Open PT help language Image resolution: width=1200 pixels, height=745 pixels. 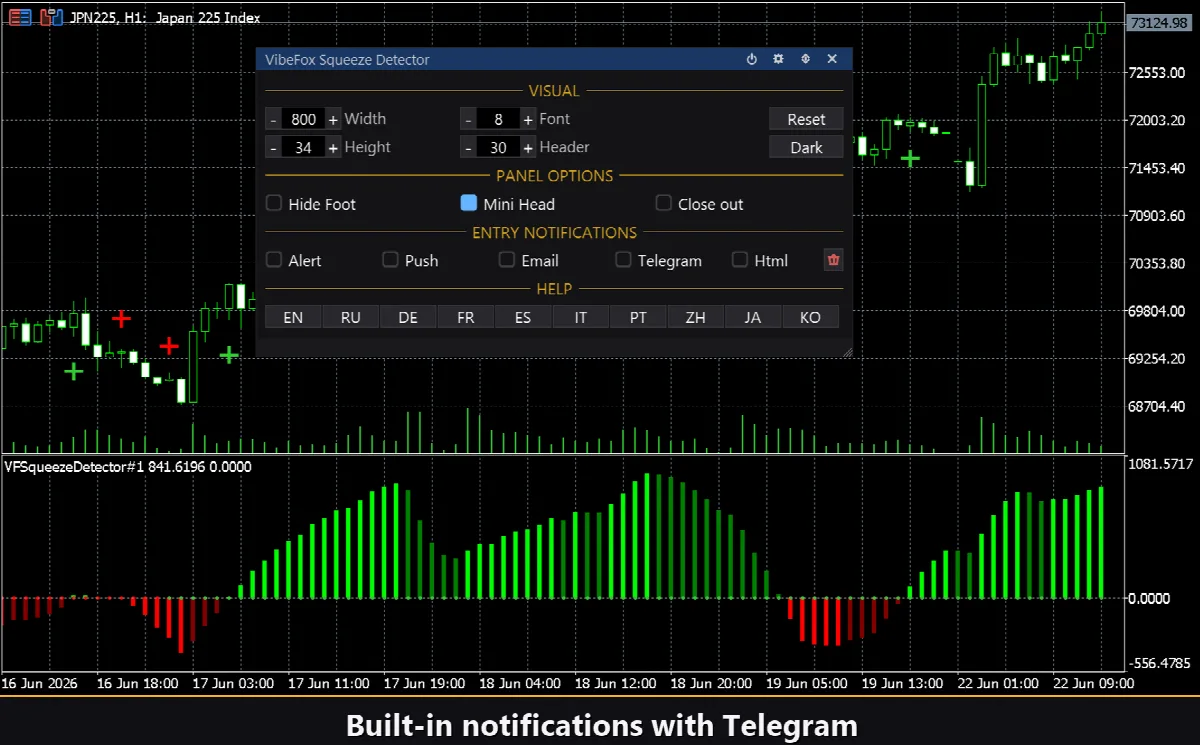coord(638,317)
